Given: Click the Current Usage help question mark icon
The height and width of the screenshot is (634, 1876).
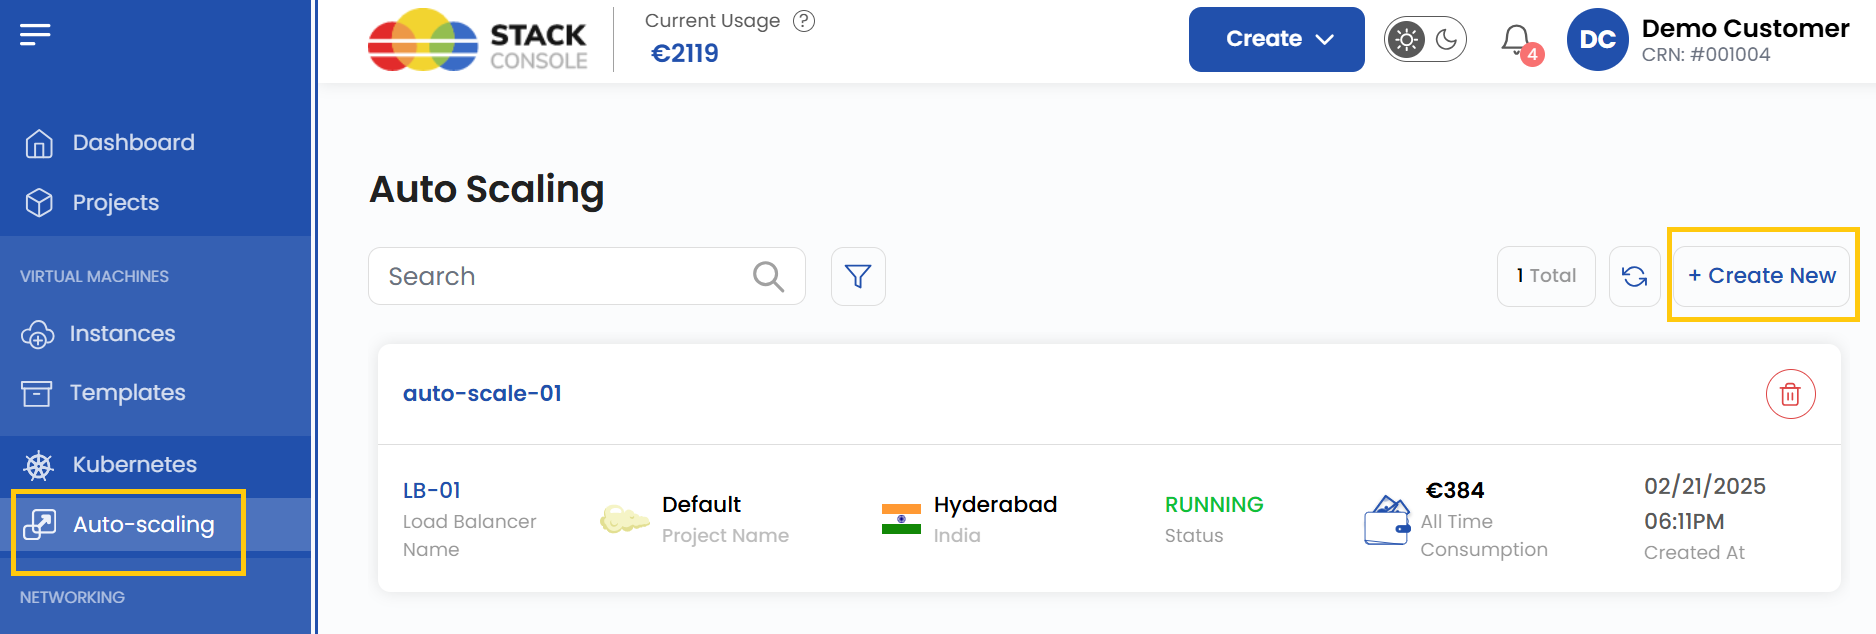Looking at the screenshot, I should pyautogui.click(x=804, y=21).
